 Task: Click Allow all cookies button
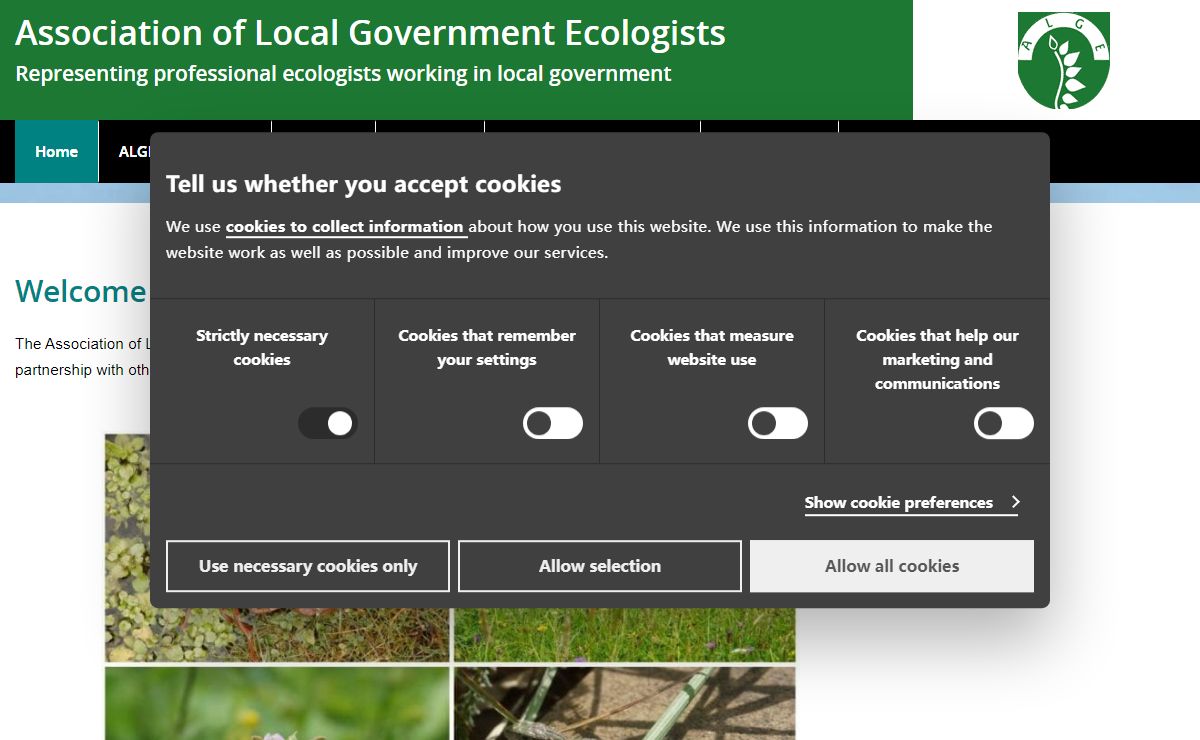[x=892, y=566]
